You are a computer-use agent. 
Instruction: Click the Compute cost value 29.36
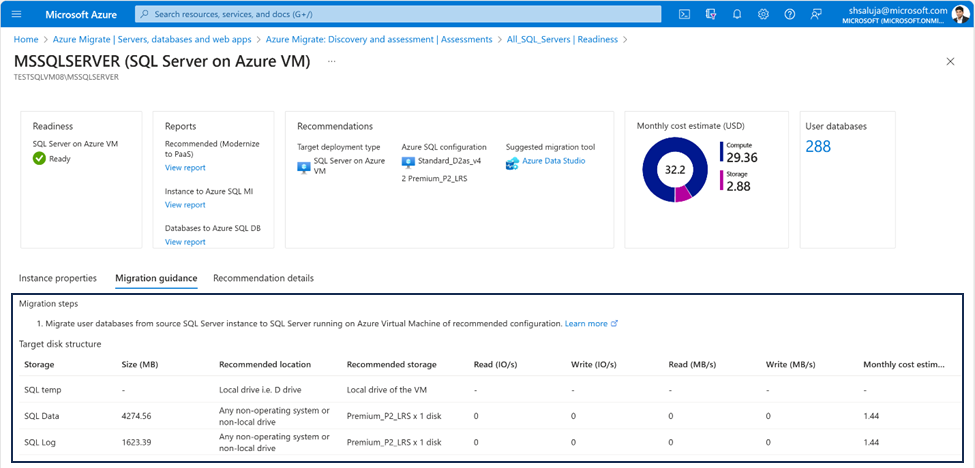click(742, 157)
